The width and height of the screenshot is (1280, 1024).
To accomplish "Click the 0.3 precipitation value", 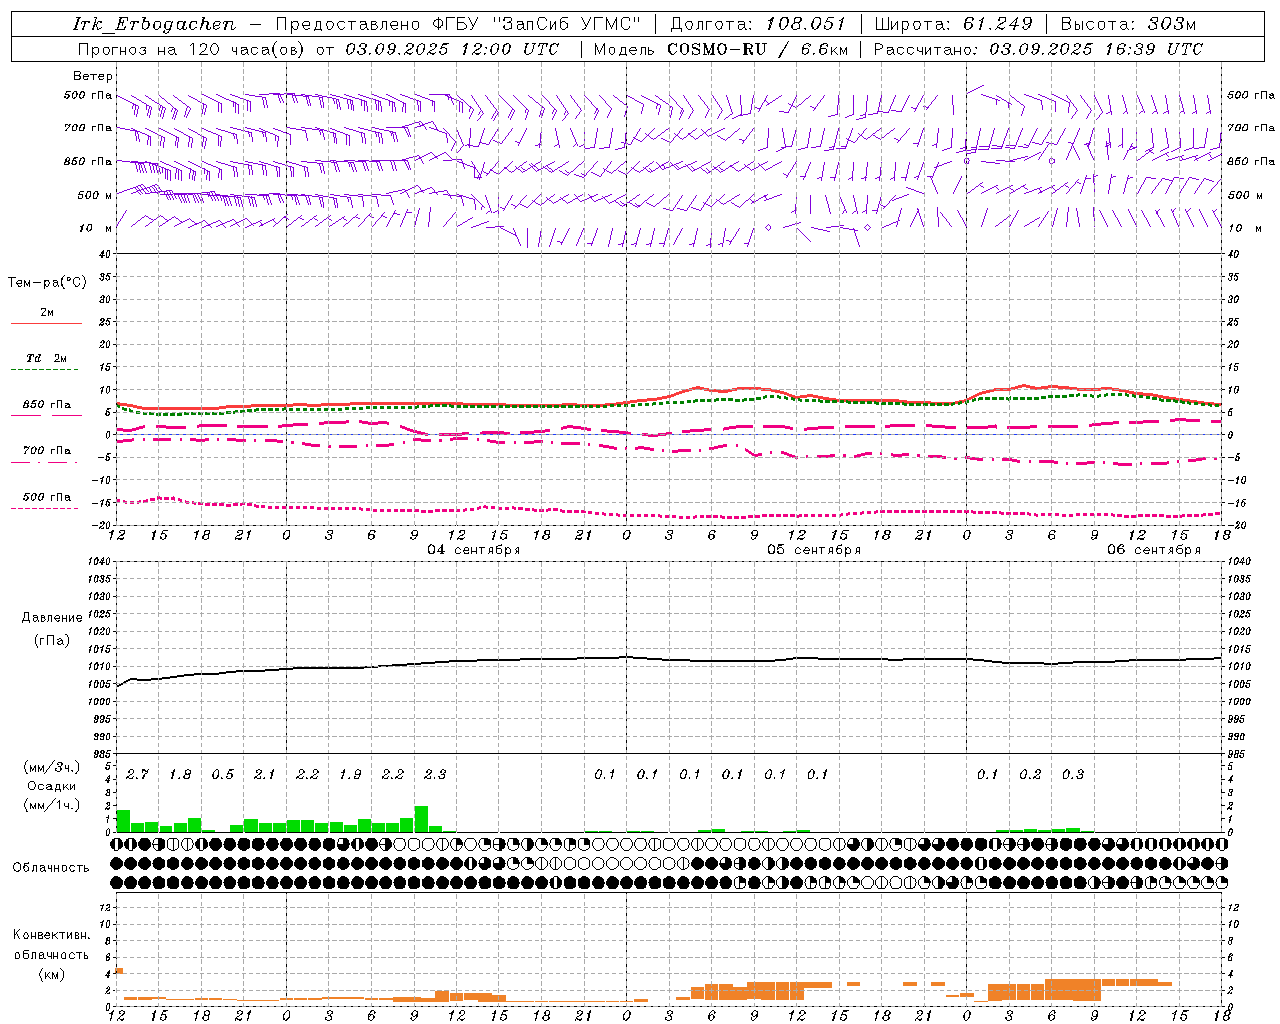I will pos(1073,775).
